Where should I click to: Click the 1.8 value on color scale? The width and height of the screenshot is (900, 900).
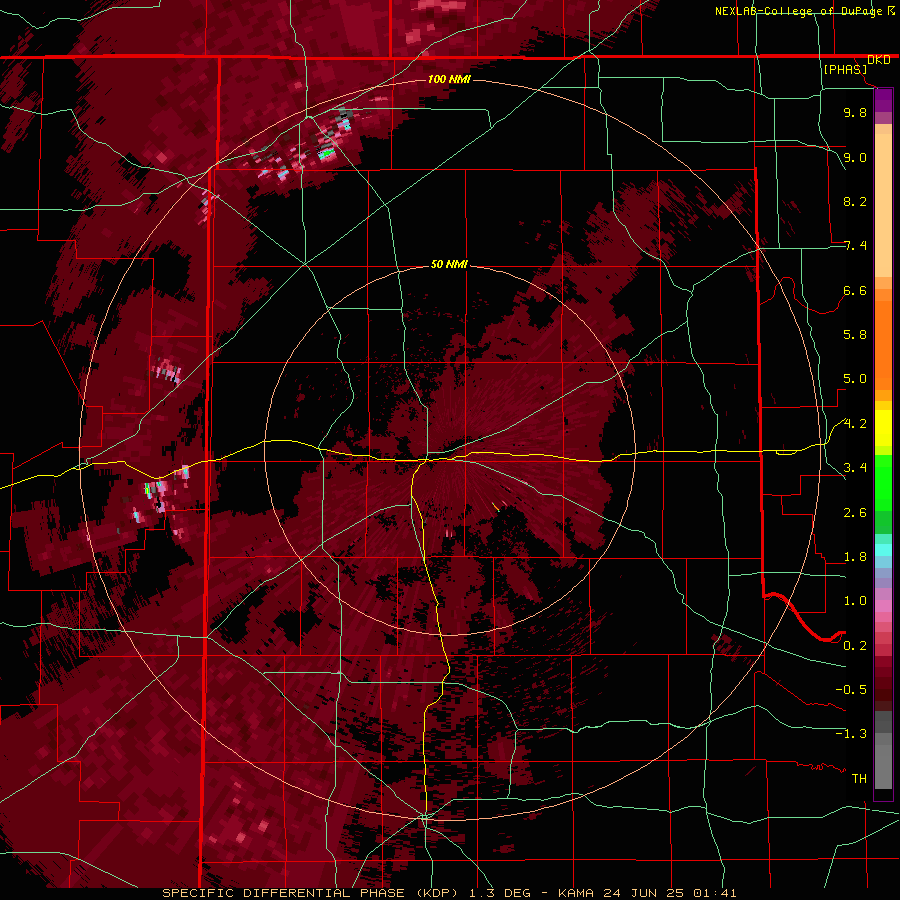[x=855, y=557]
